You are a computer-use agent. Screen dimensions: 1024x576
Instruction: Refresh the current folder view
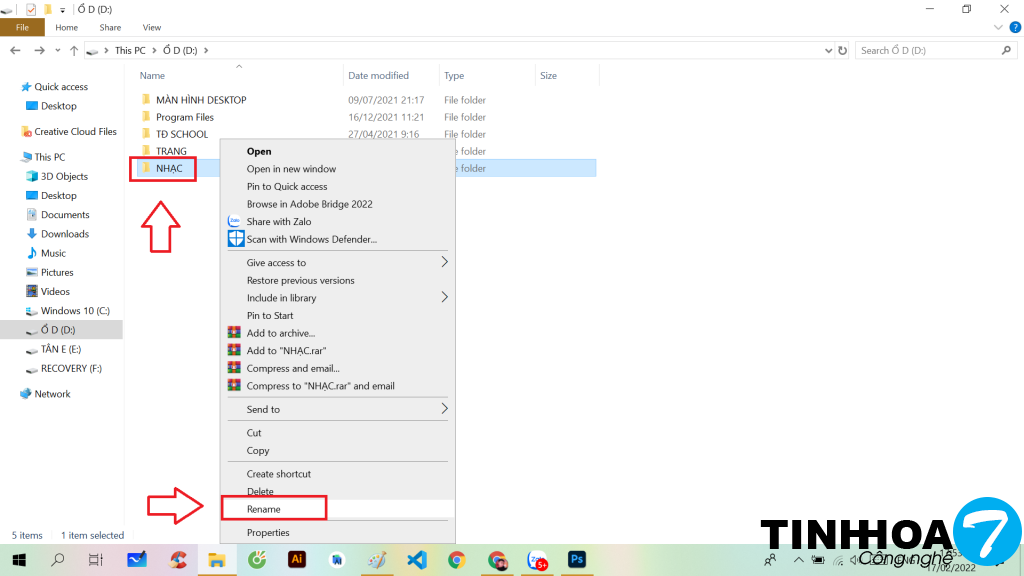pos(842,50)
